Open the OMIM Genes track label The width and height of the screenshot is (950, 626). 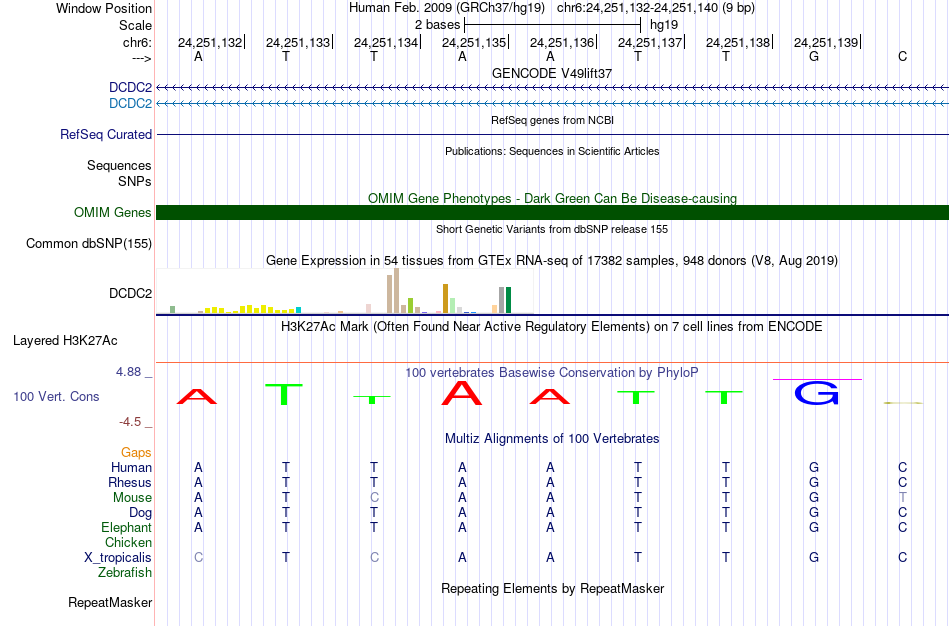coord(113,212)
